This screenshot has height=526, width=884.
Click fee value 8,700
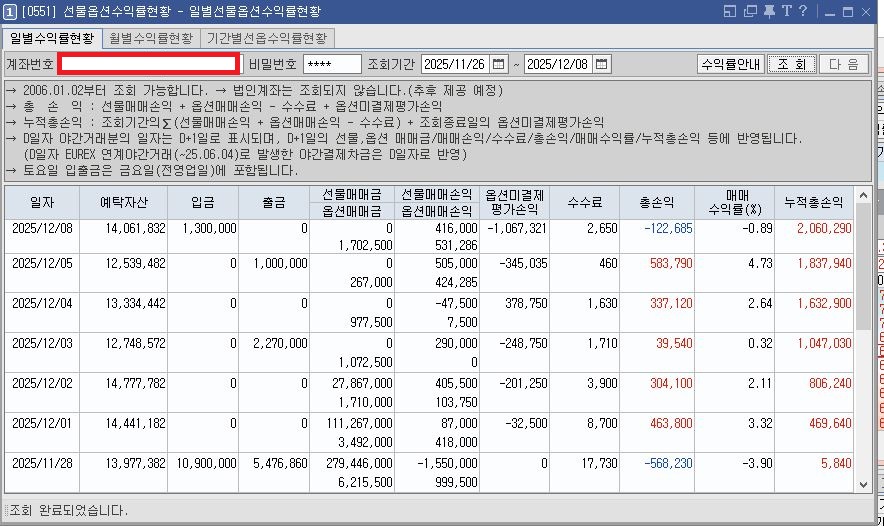click(x=602, y=423)
